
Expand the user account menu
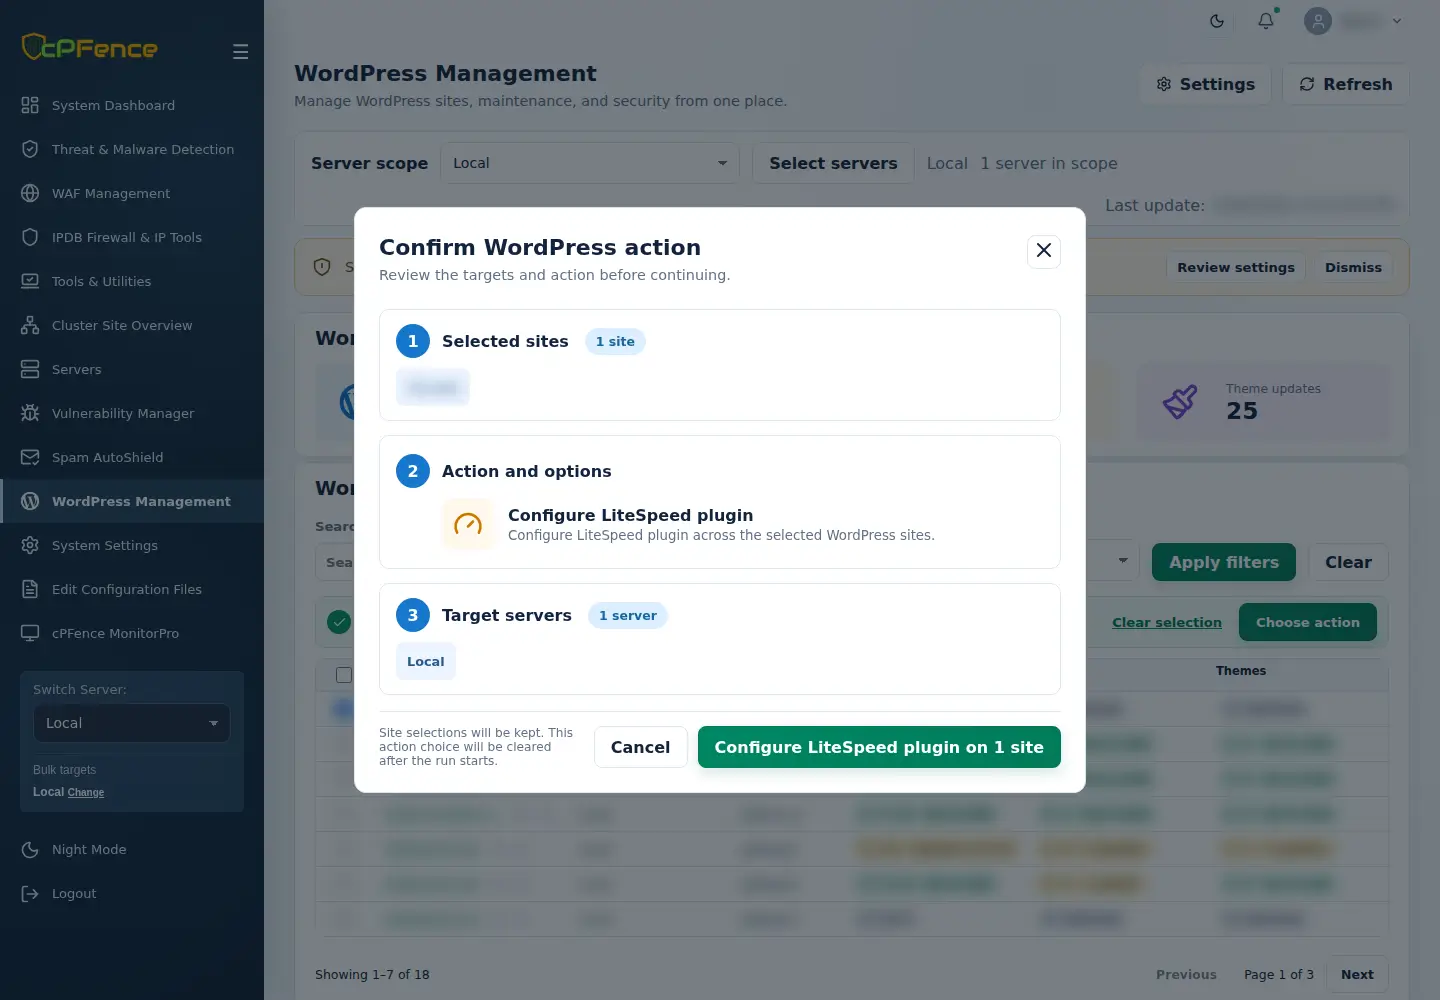click(1354, 21)
